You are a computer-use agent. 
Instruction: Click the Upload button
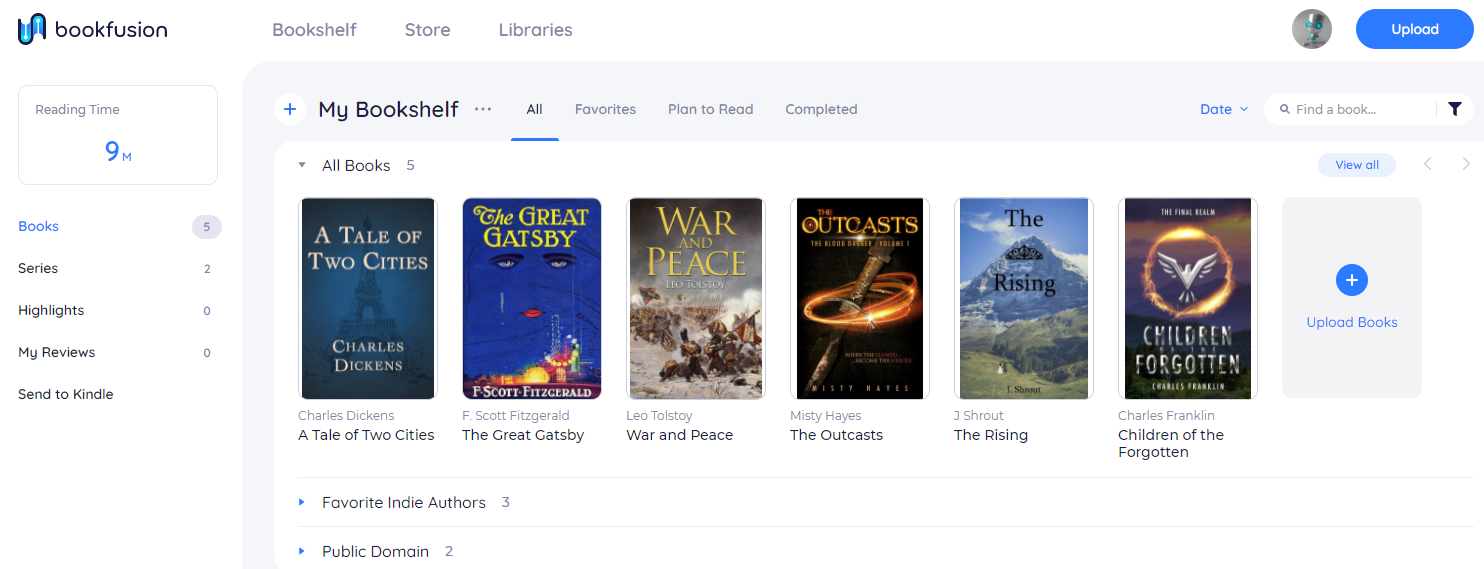pos(1414,29)
